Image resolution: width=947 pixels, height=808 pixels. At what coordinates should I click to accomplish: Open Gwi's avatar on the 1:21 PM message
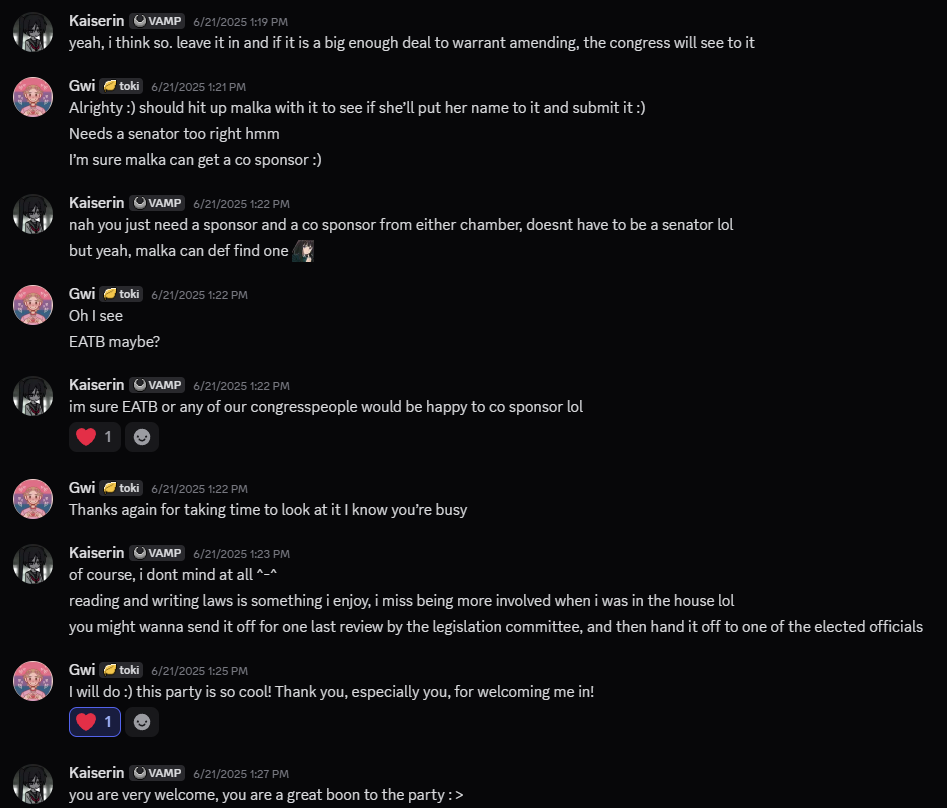(33, 96)
